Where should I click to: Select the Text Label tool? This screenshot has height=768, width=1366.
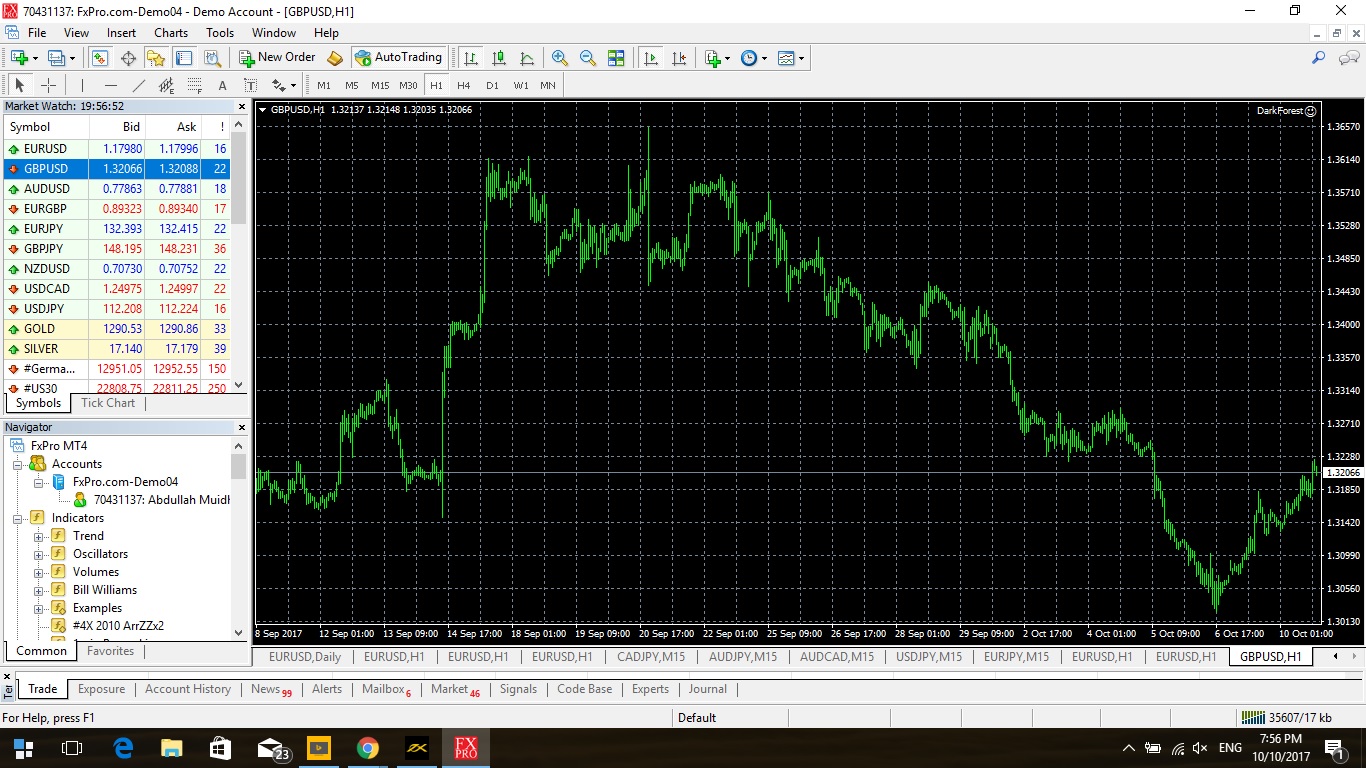coord(250,85)
